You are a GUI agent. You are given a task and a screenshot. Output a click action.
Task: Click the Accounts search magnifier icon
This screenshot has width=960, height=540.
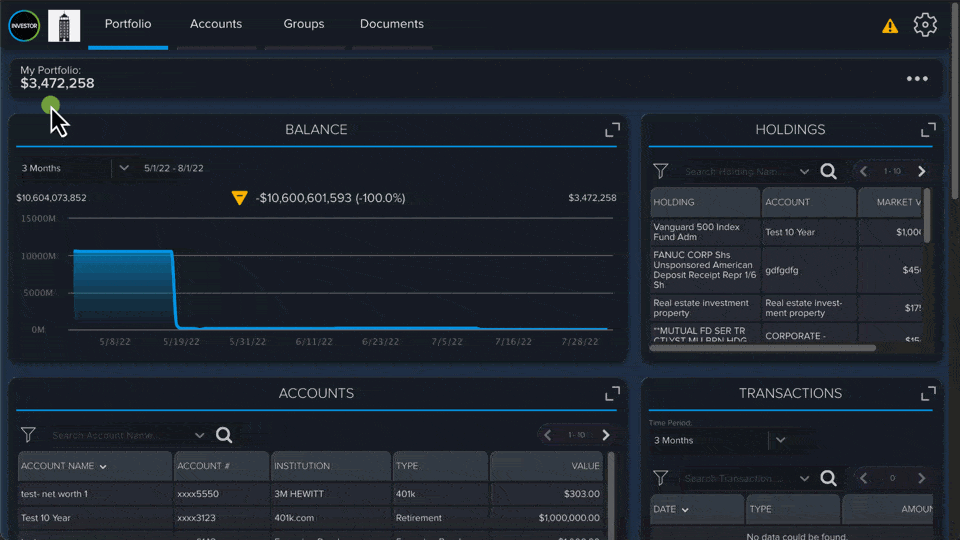(224, 435)
